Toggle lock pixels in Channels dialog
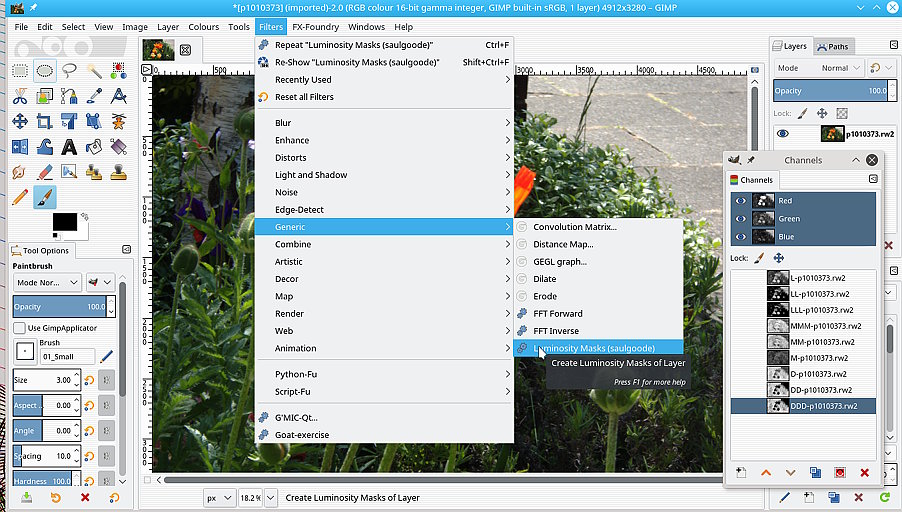Screen dimensions: 902x512 (x=759, y=258)
